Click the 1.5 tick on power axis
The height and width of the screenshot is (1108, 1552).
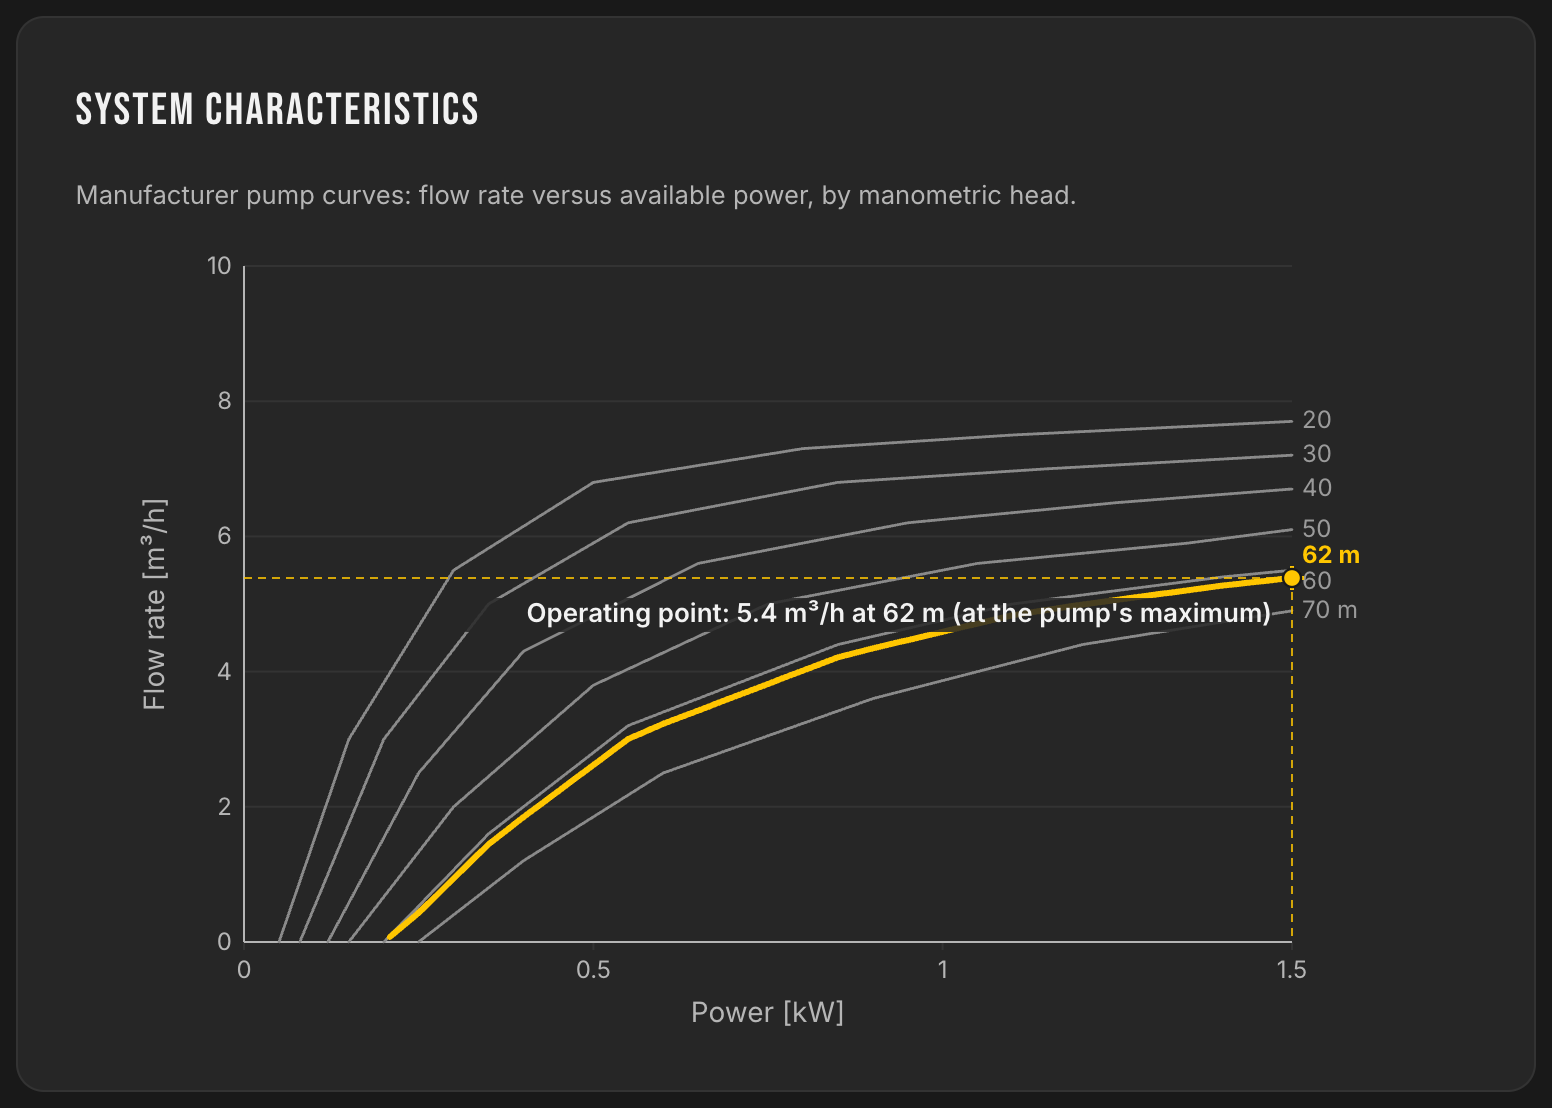[1291, 969]
